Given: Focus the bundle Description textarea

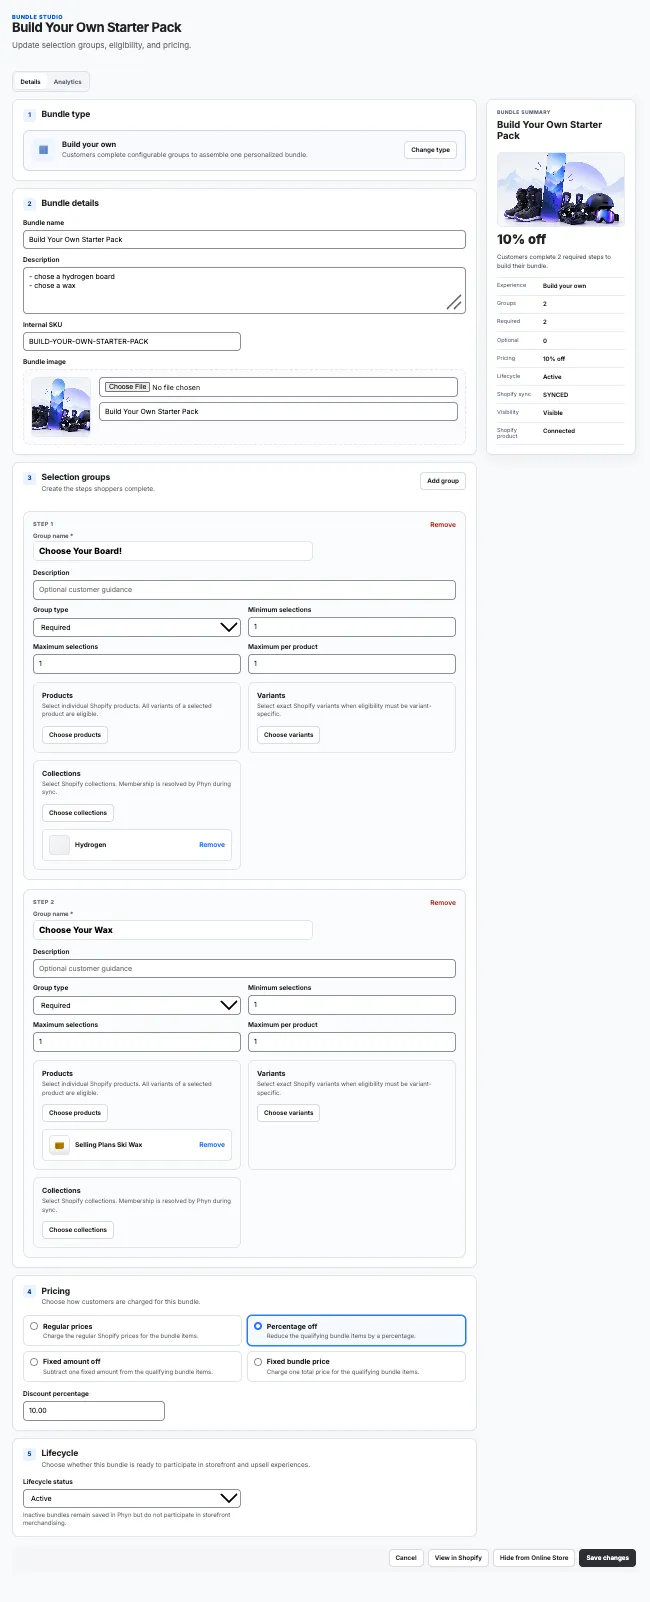Looking at the screenshot, I should pyautogui.click(x=244, y=290).
